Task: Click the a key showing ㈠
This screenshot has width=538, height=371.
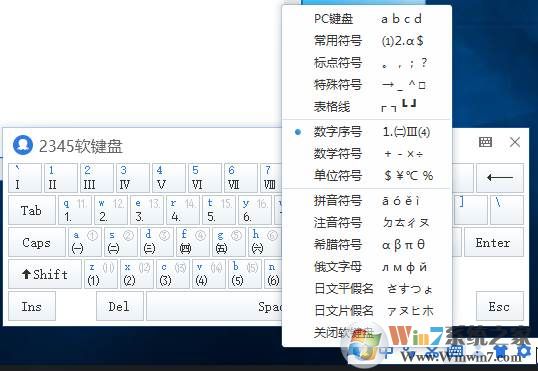Action: click(85, 242)
